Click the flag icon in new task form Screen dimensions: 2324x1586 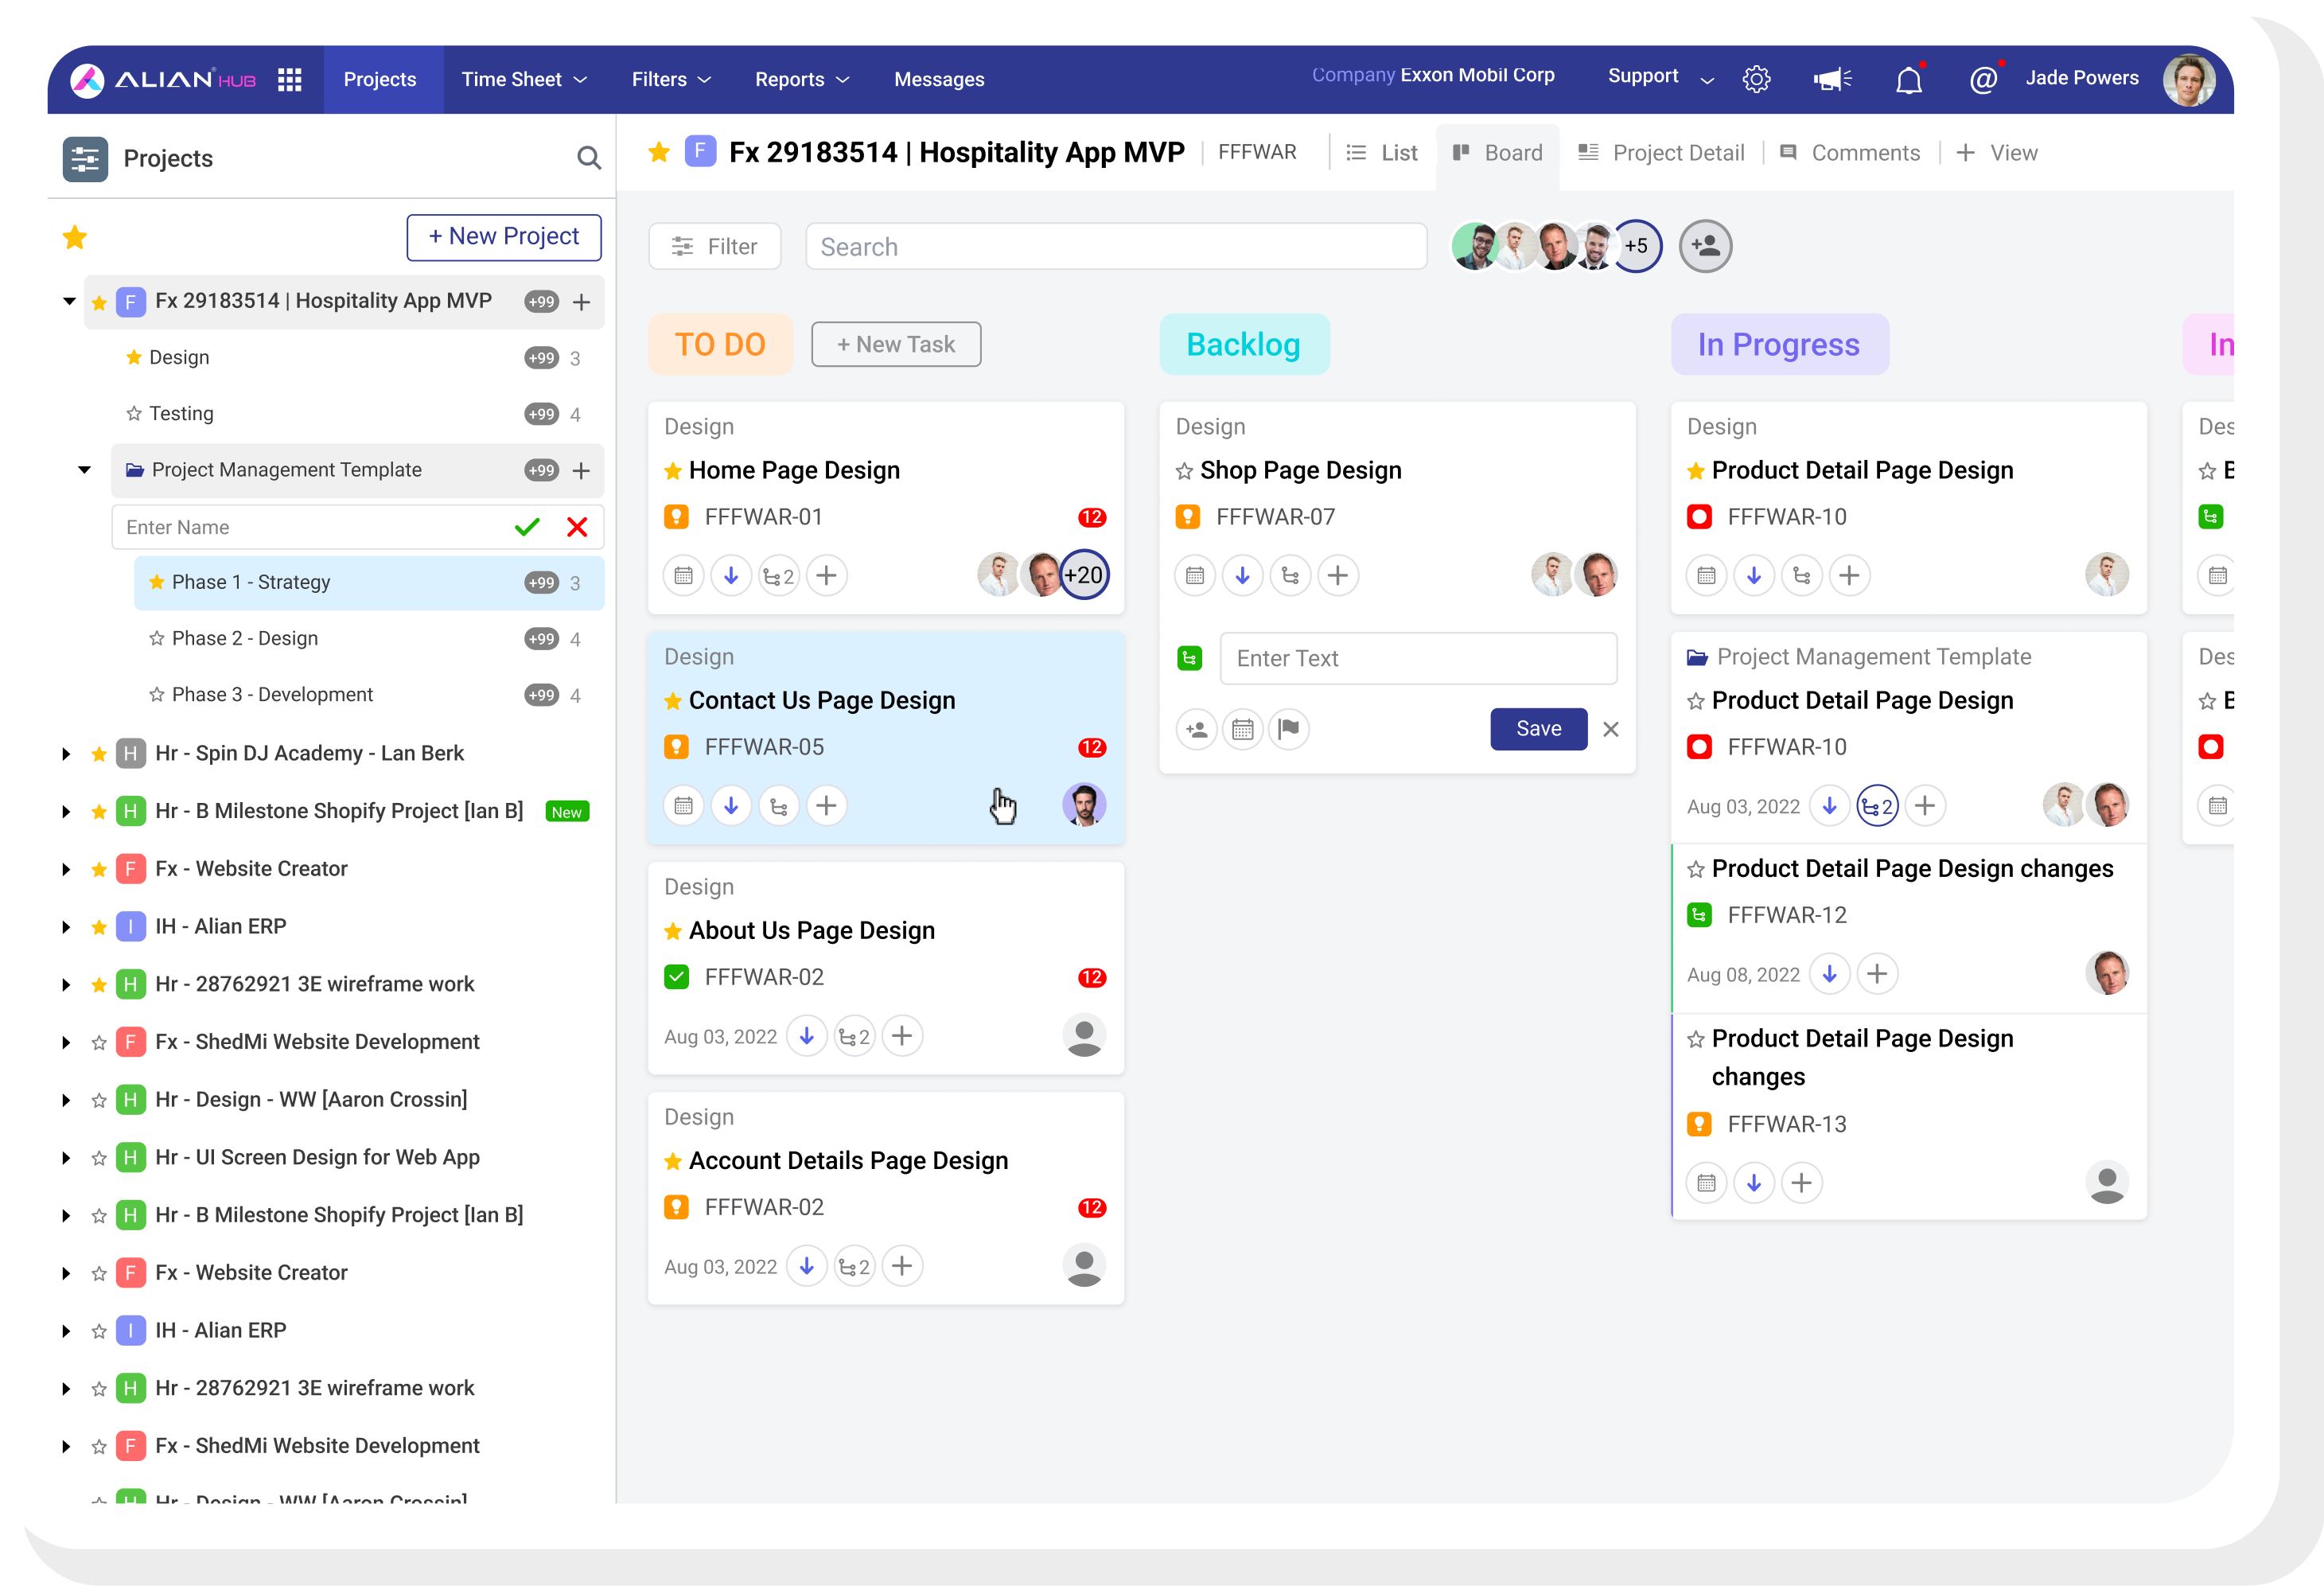1289,729
